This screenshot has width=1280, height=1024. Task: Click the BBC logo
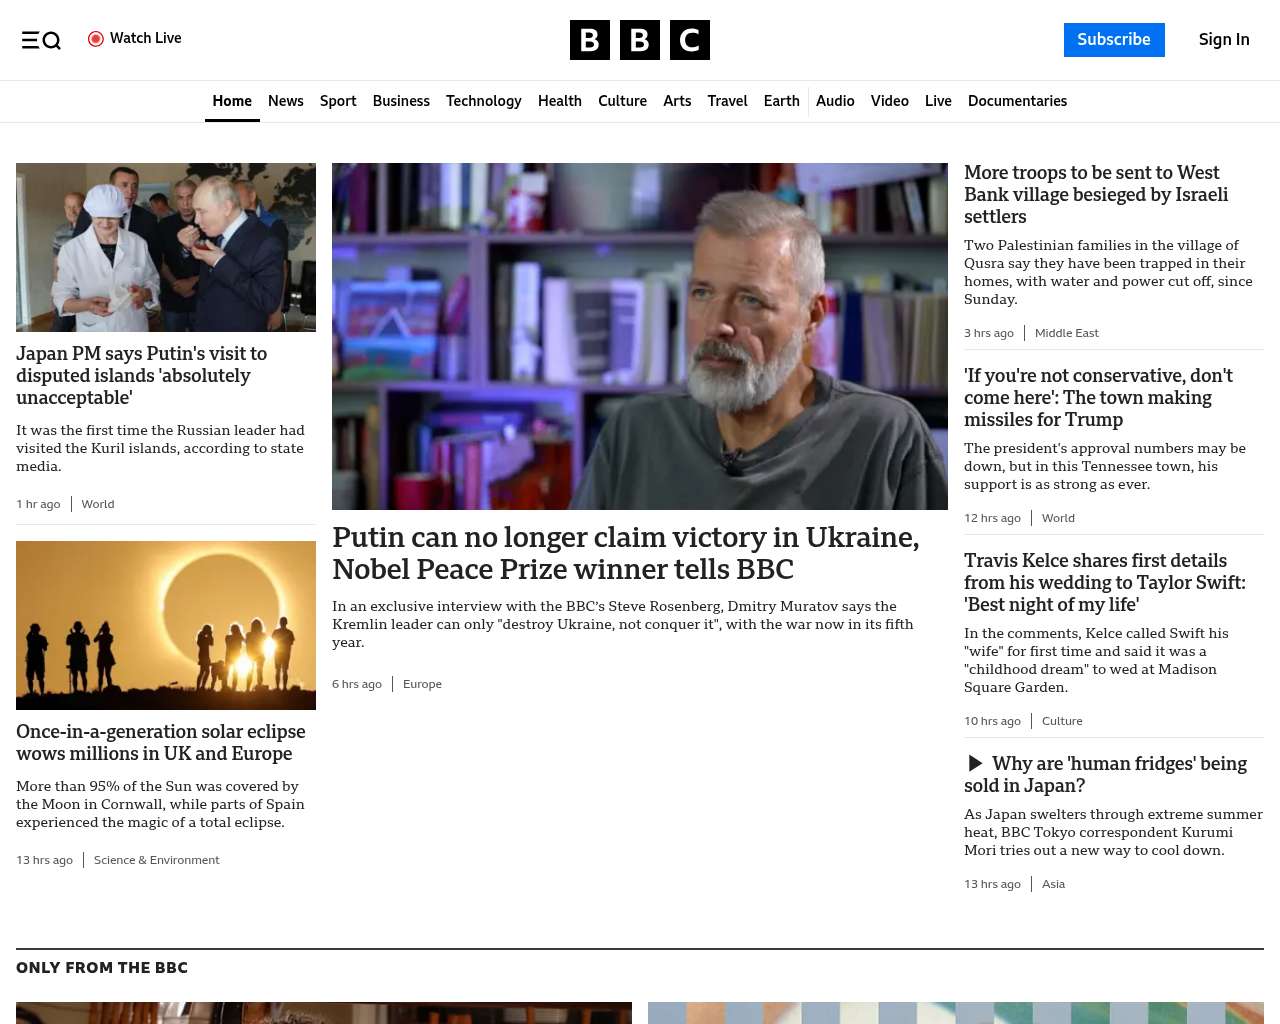(640, 40)
